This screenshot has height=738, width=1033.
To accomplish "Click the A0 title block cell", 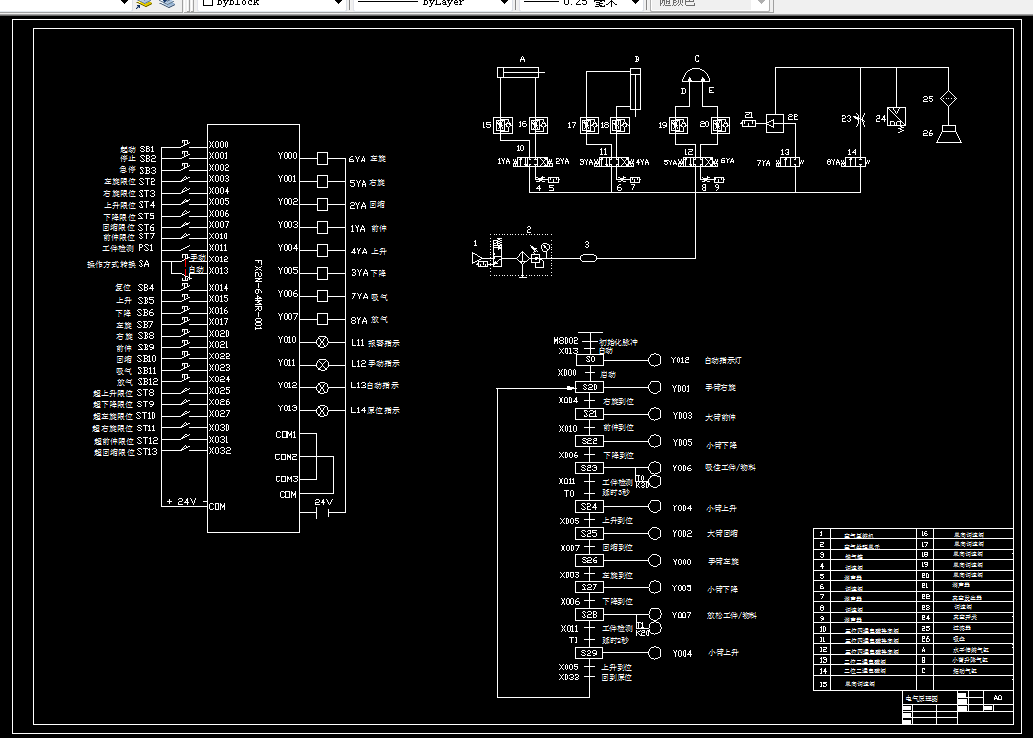I will coord(998,697).
